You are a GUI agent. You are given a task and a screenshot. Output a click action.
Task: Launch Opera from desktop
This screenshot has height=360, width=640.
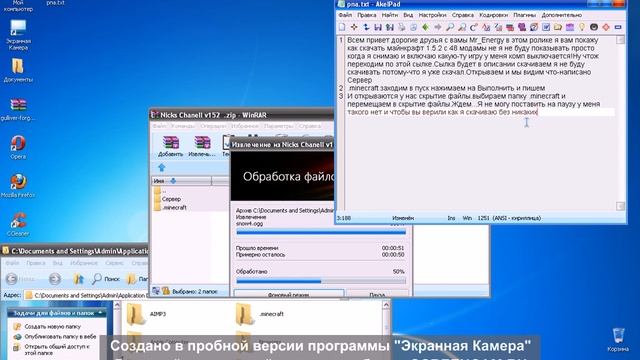coord(18,147)
